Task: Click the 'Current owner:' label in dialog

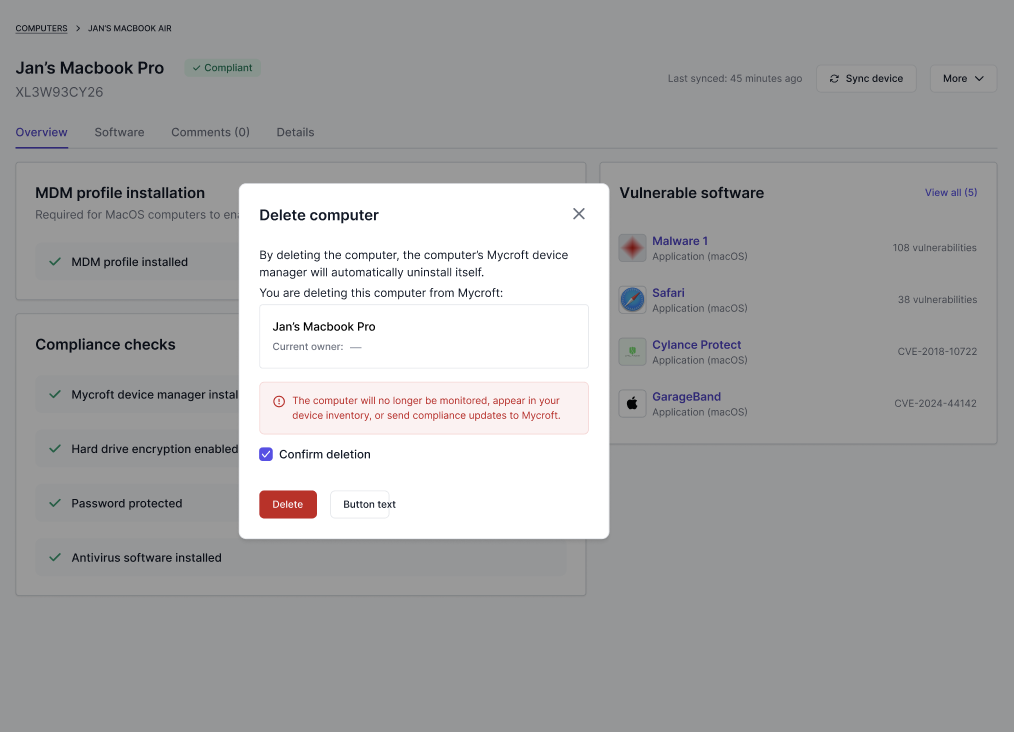Action: 308,347
